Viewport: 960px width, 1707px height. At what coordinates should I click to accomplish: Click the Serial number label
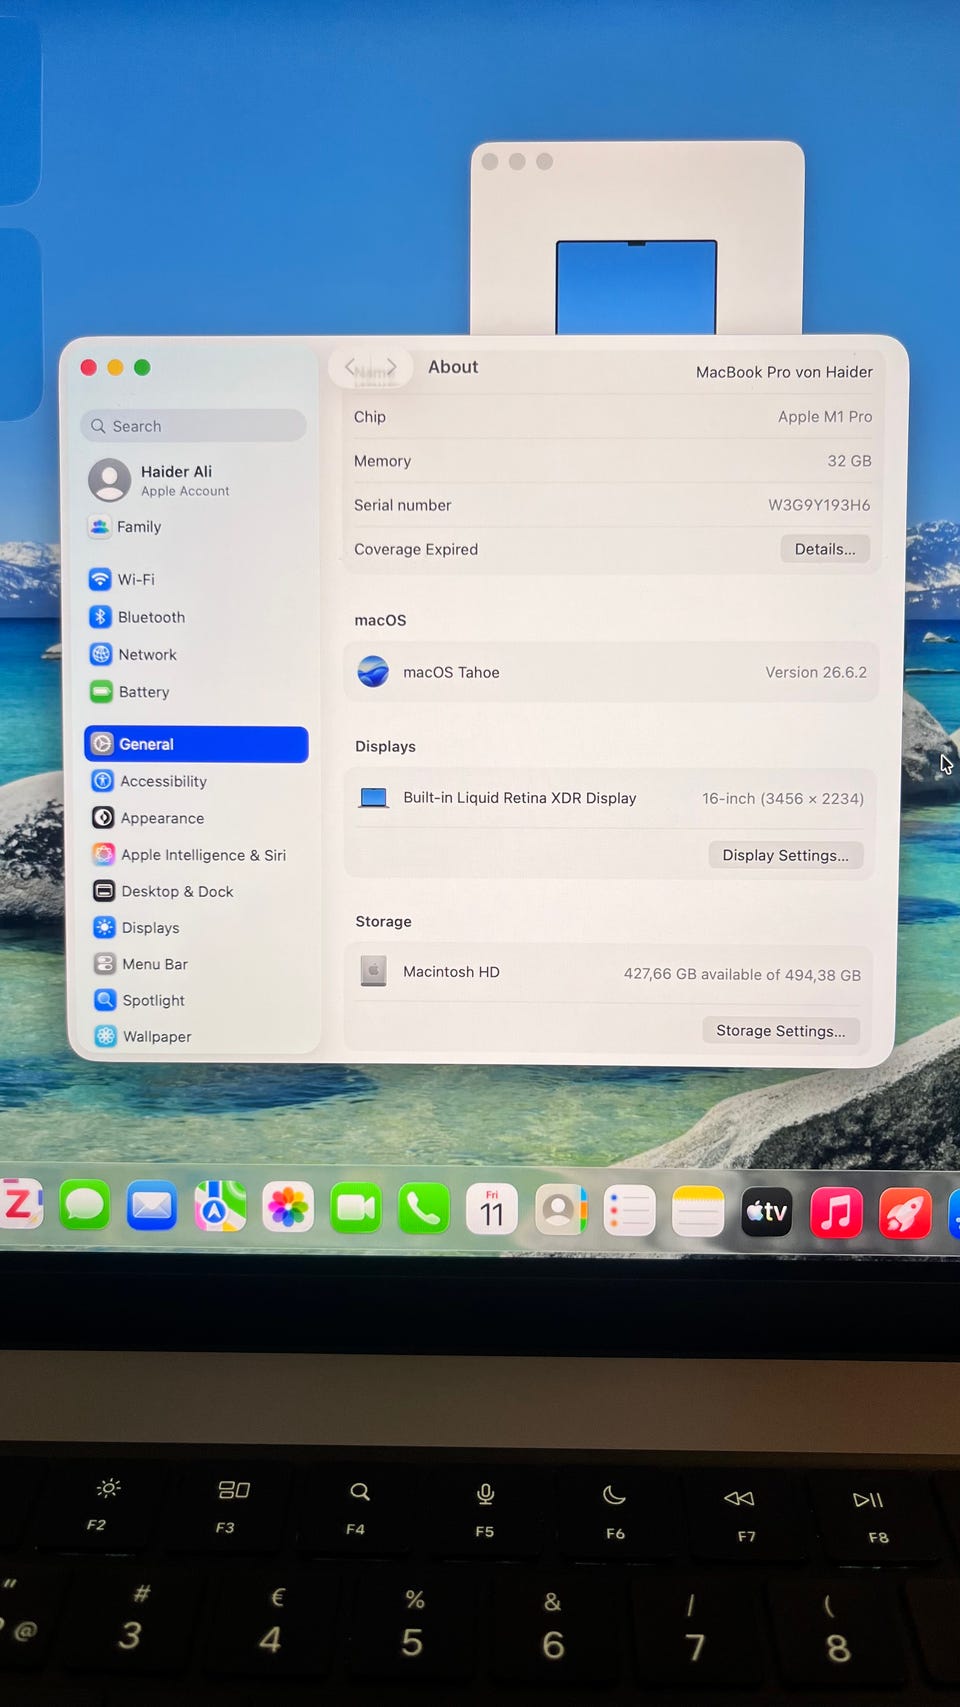tap(403, 505)
